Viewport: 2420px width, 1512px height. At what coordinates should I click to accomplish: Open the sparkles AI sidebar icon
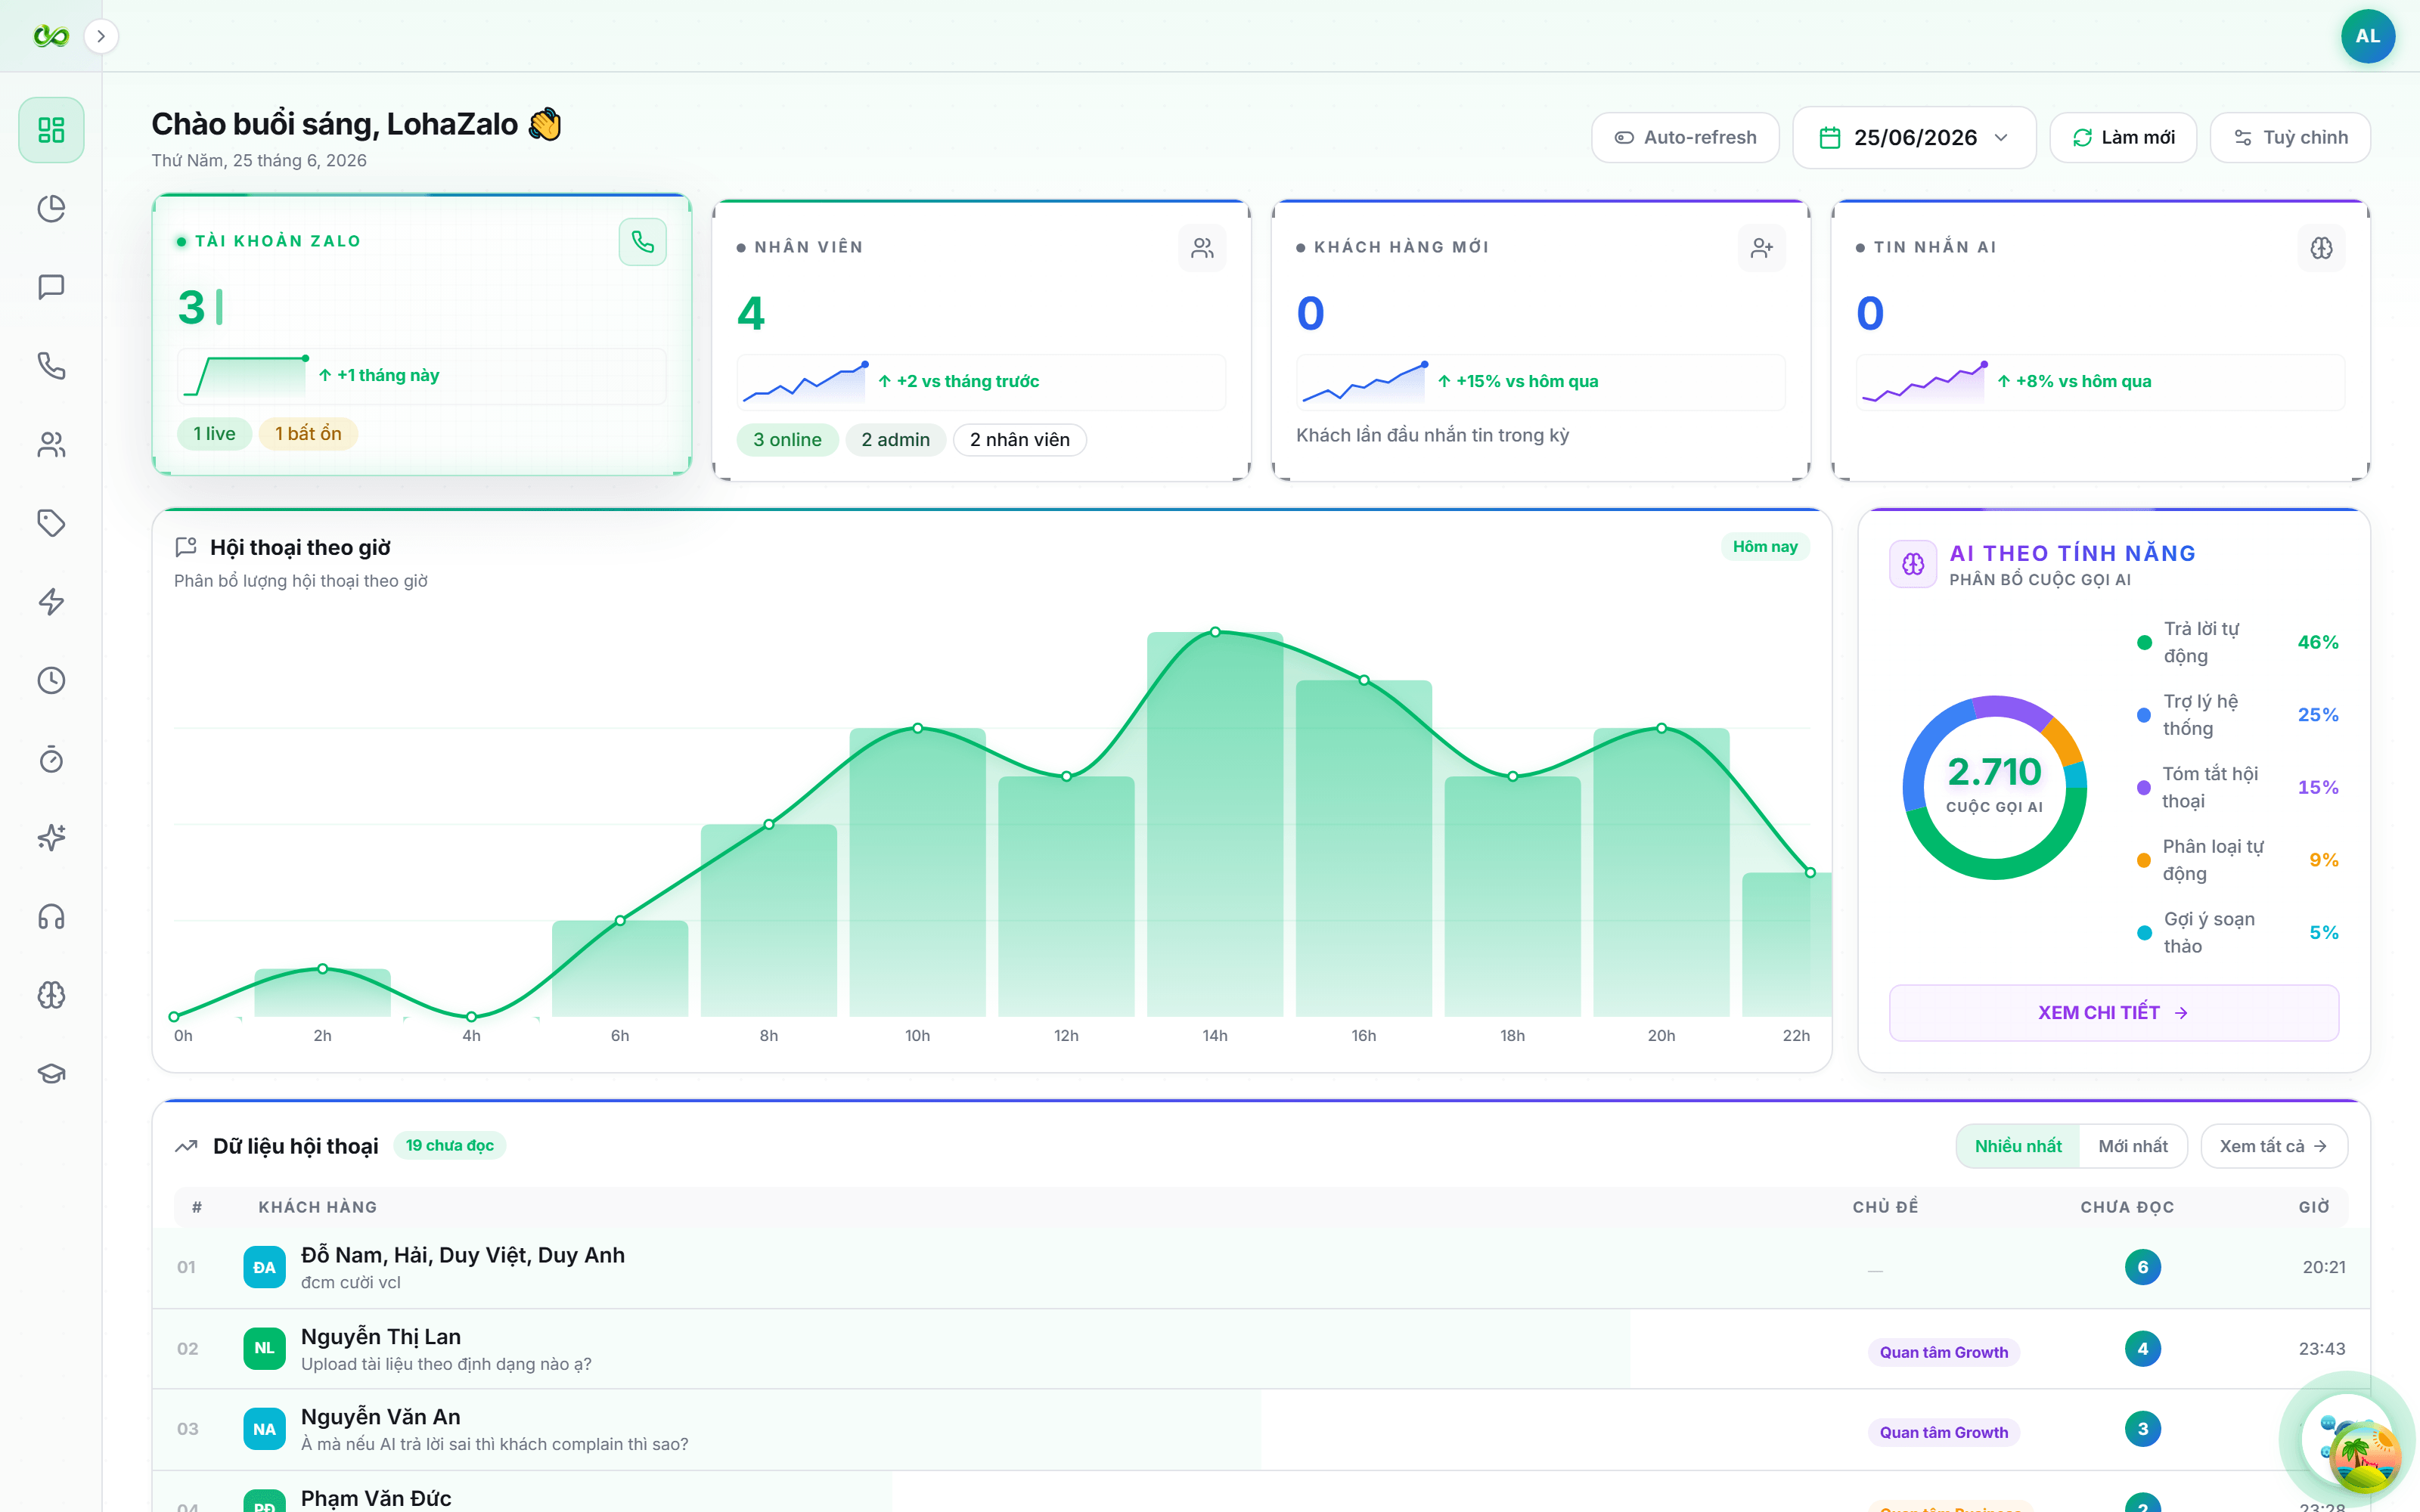click(x=51, y=838)
